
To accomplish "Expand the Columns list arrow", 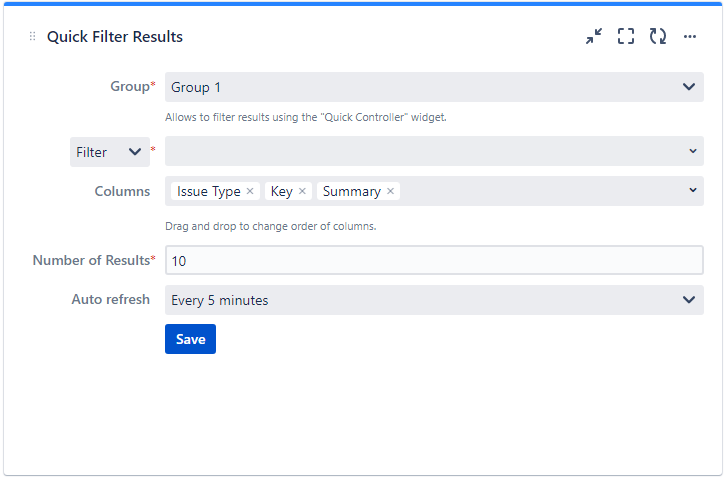I will pyautogui.click(x=693, y=190).
